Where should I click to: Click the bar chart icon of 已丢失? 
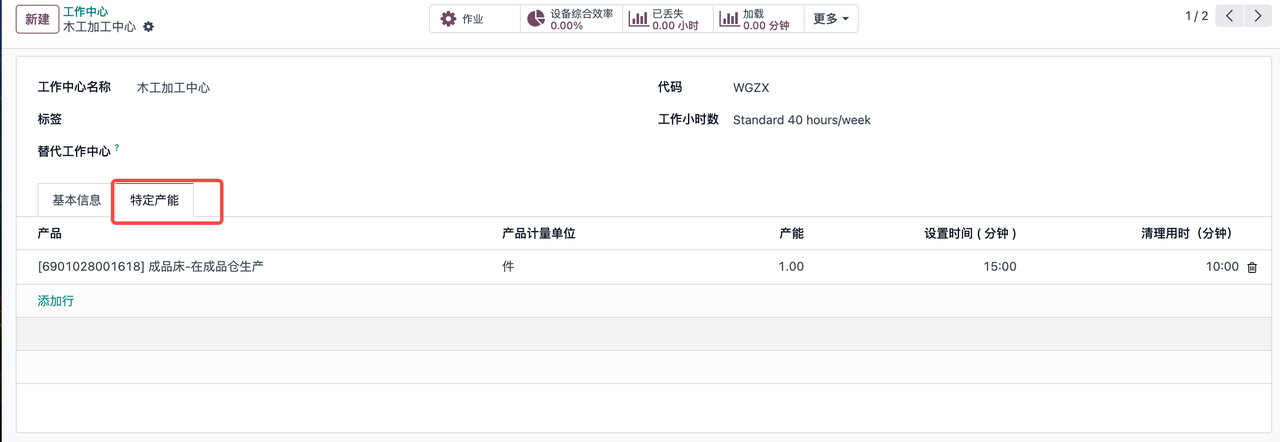(x=638, y=19)
